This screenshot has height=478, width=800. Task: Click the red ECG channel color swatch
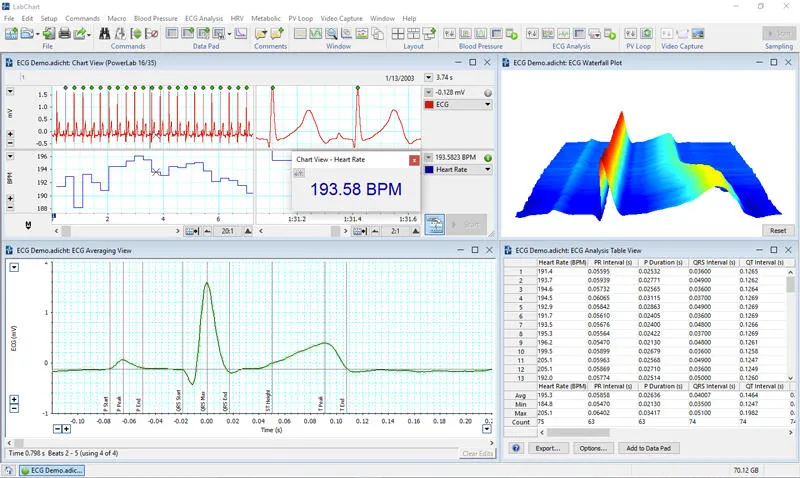point(430,103)
